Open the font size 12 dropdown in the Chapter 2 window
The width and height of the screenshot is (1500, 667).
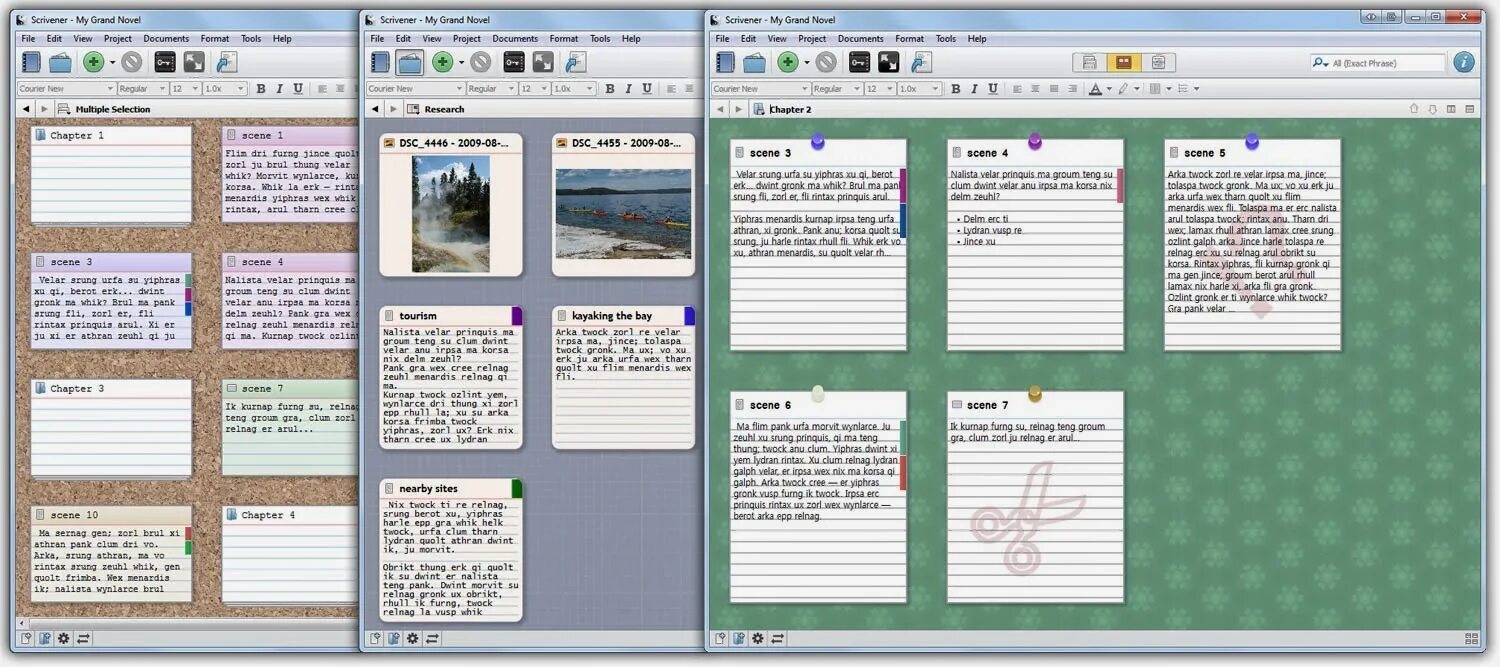point(879,89)
